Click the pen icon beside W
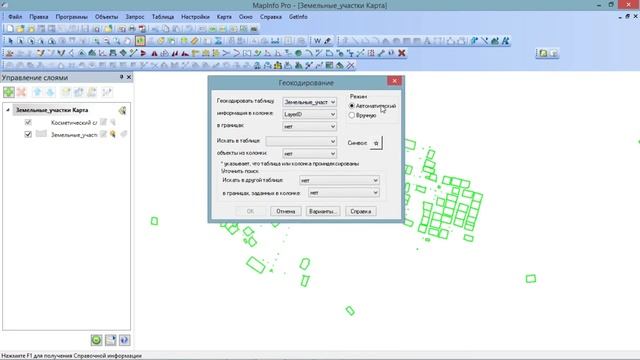The height and width of the screenshot is (360, 640). tap(328, 41)
